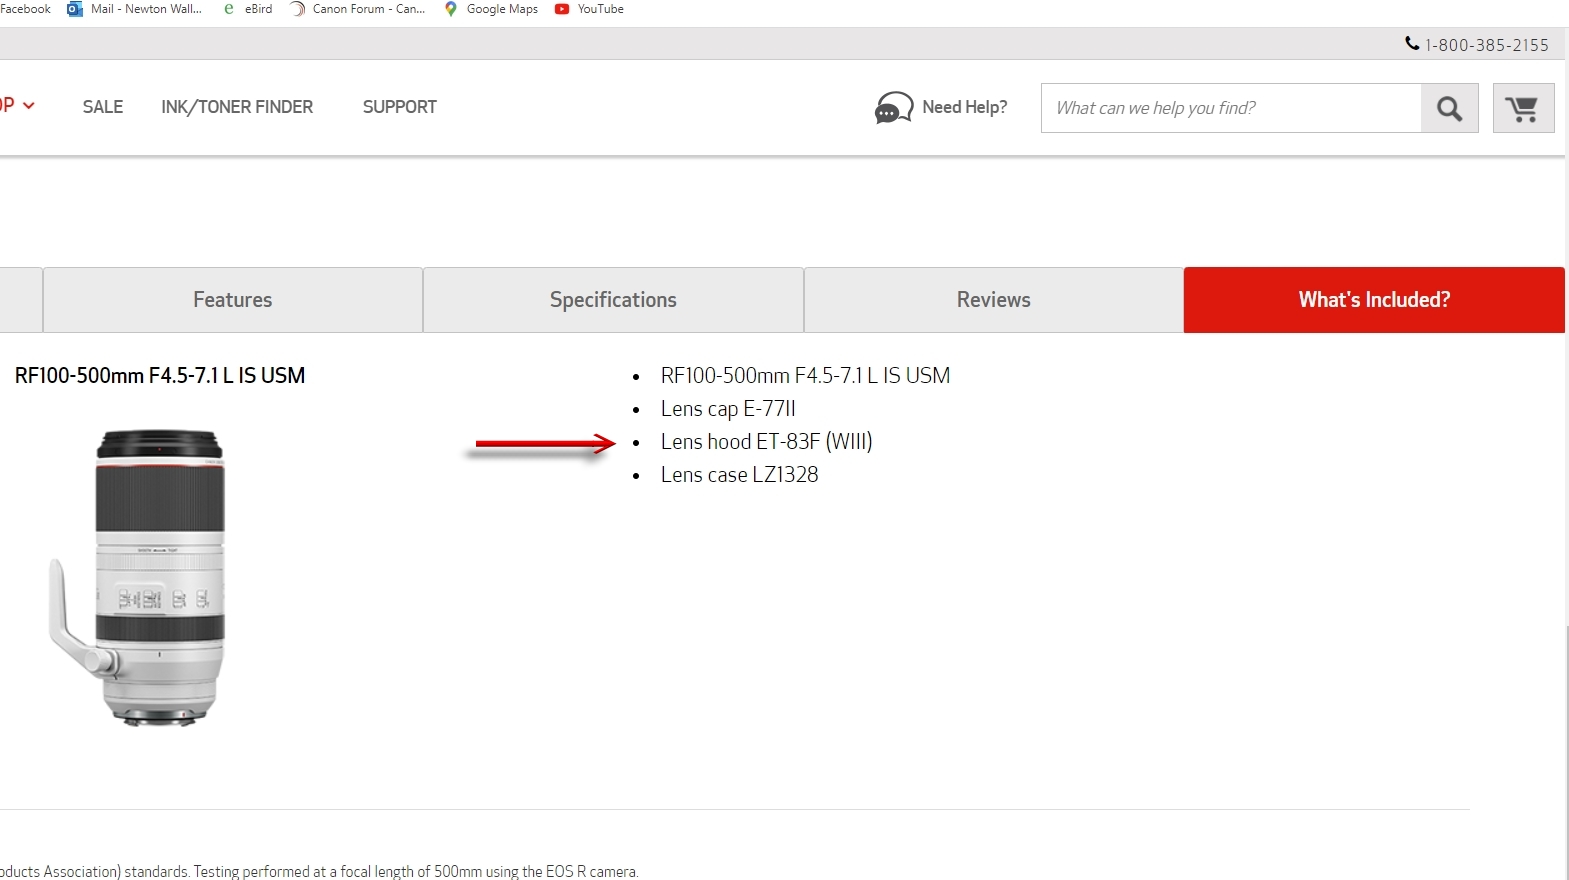This screenshot has width=1569, height=880.
Task: Click the Need Help chat bubble icon
Action: pyautogui.click(x=893, y=107)
